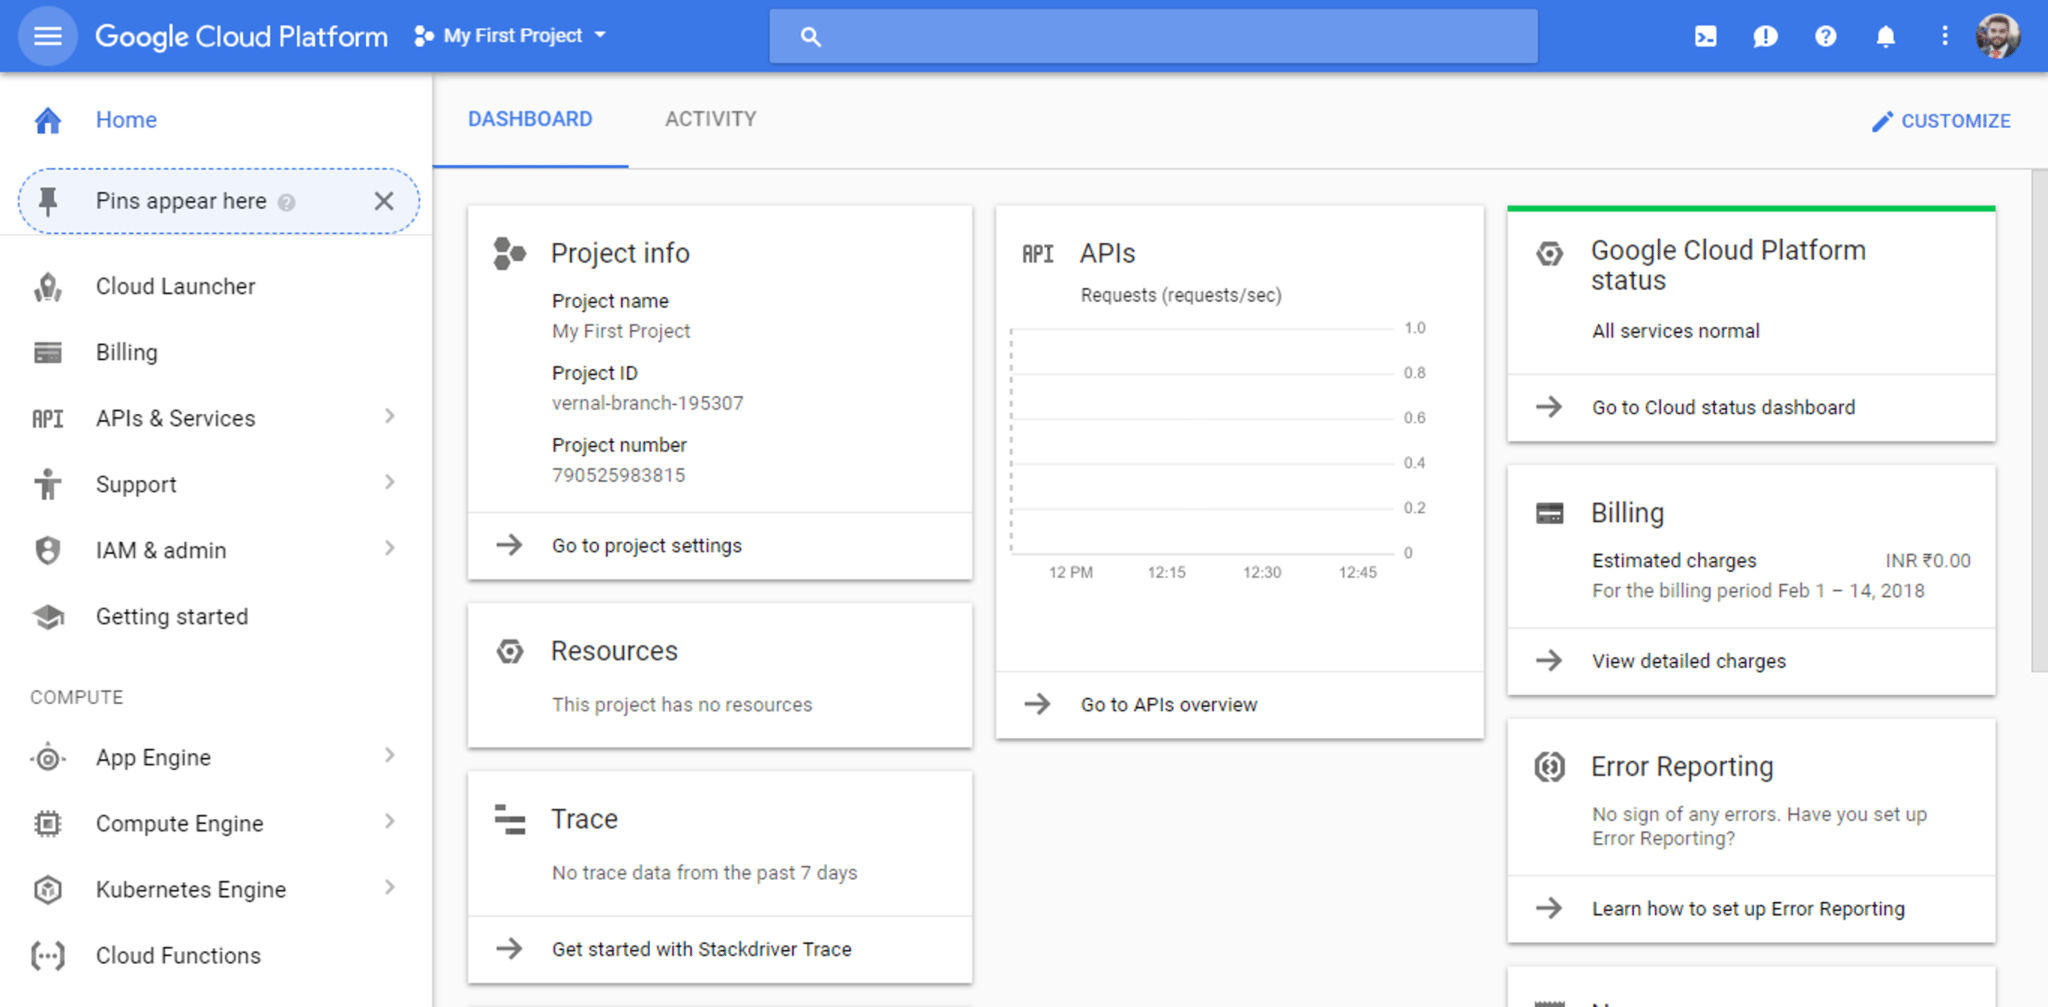Click the pin icon in Pins box
Screen dimensions: 2048x1007
[x=48, y=202]
